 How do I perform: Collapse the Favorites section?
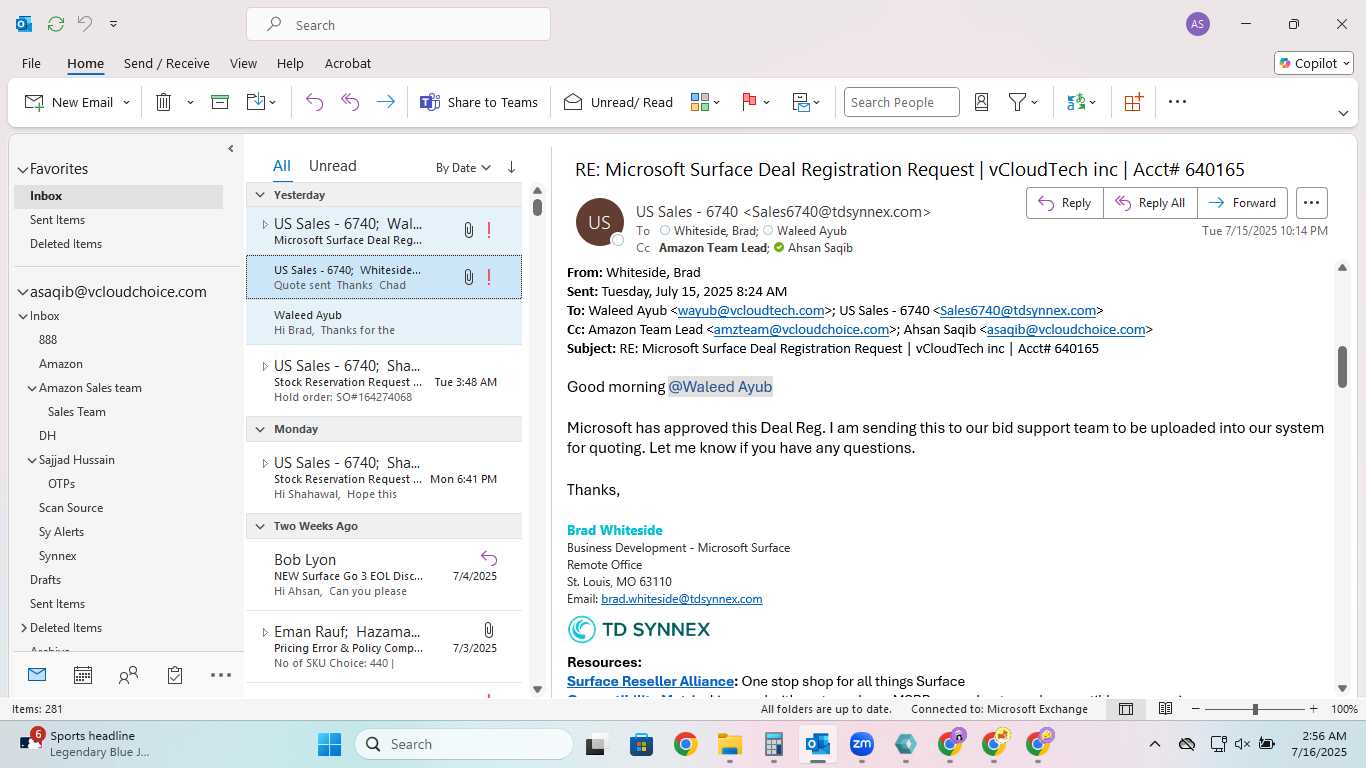pos(22,169)
